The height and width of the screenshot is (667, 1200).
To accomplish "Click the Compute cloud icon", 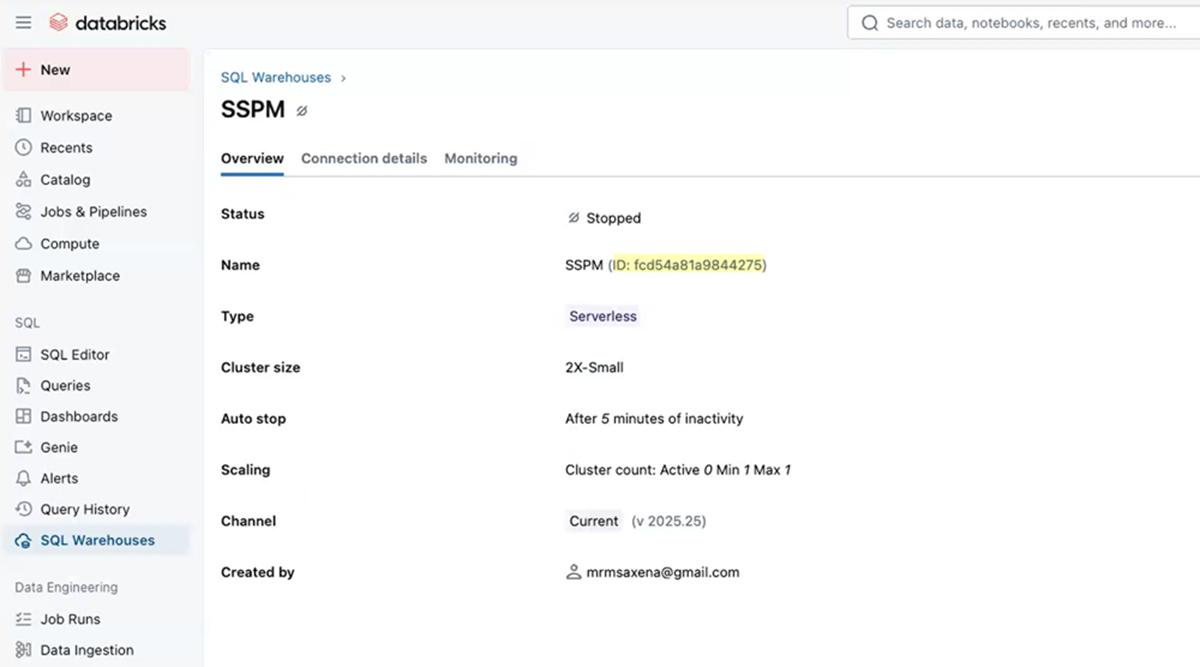I will click(x=24, y=244).
